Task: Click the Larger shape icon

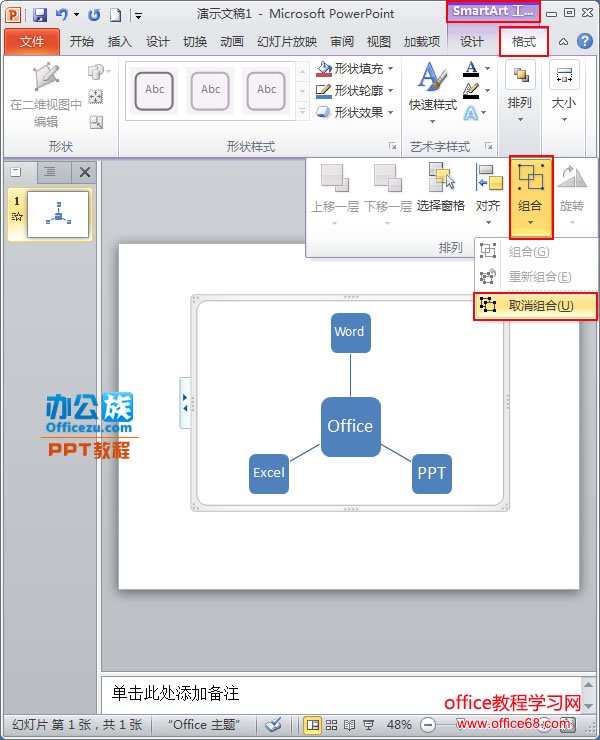Action: coord(95,97)
